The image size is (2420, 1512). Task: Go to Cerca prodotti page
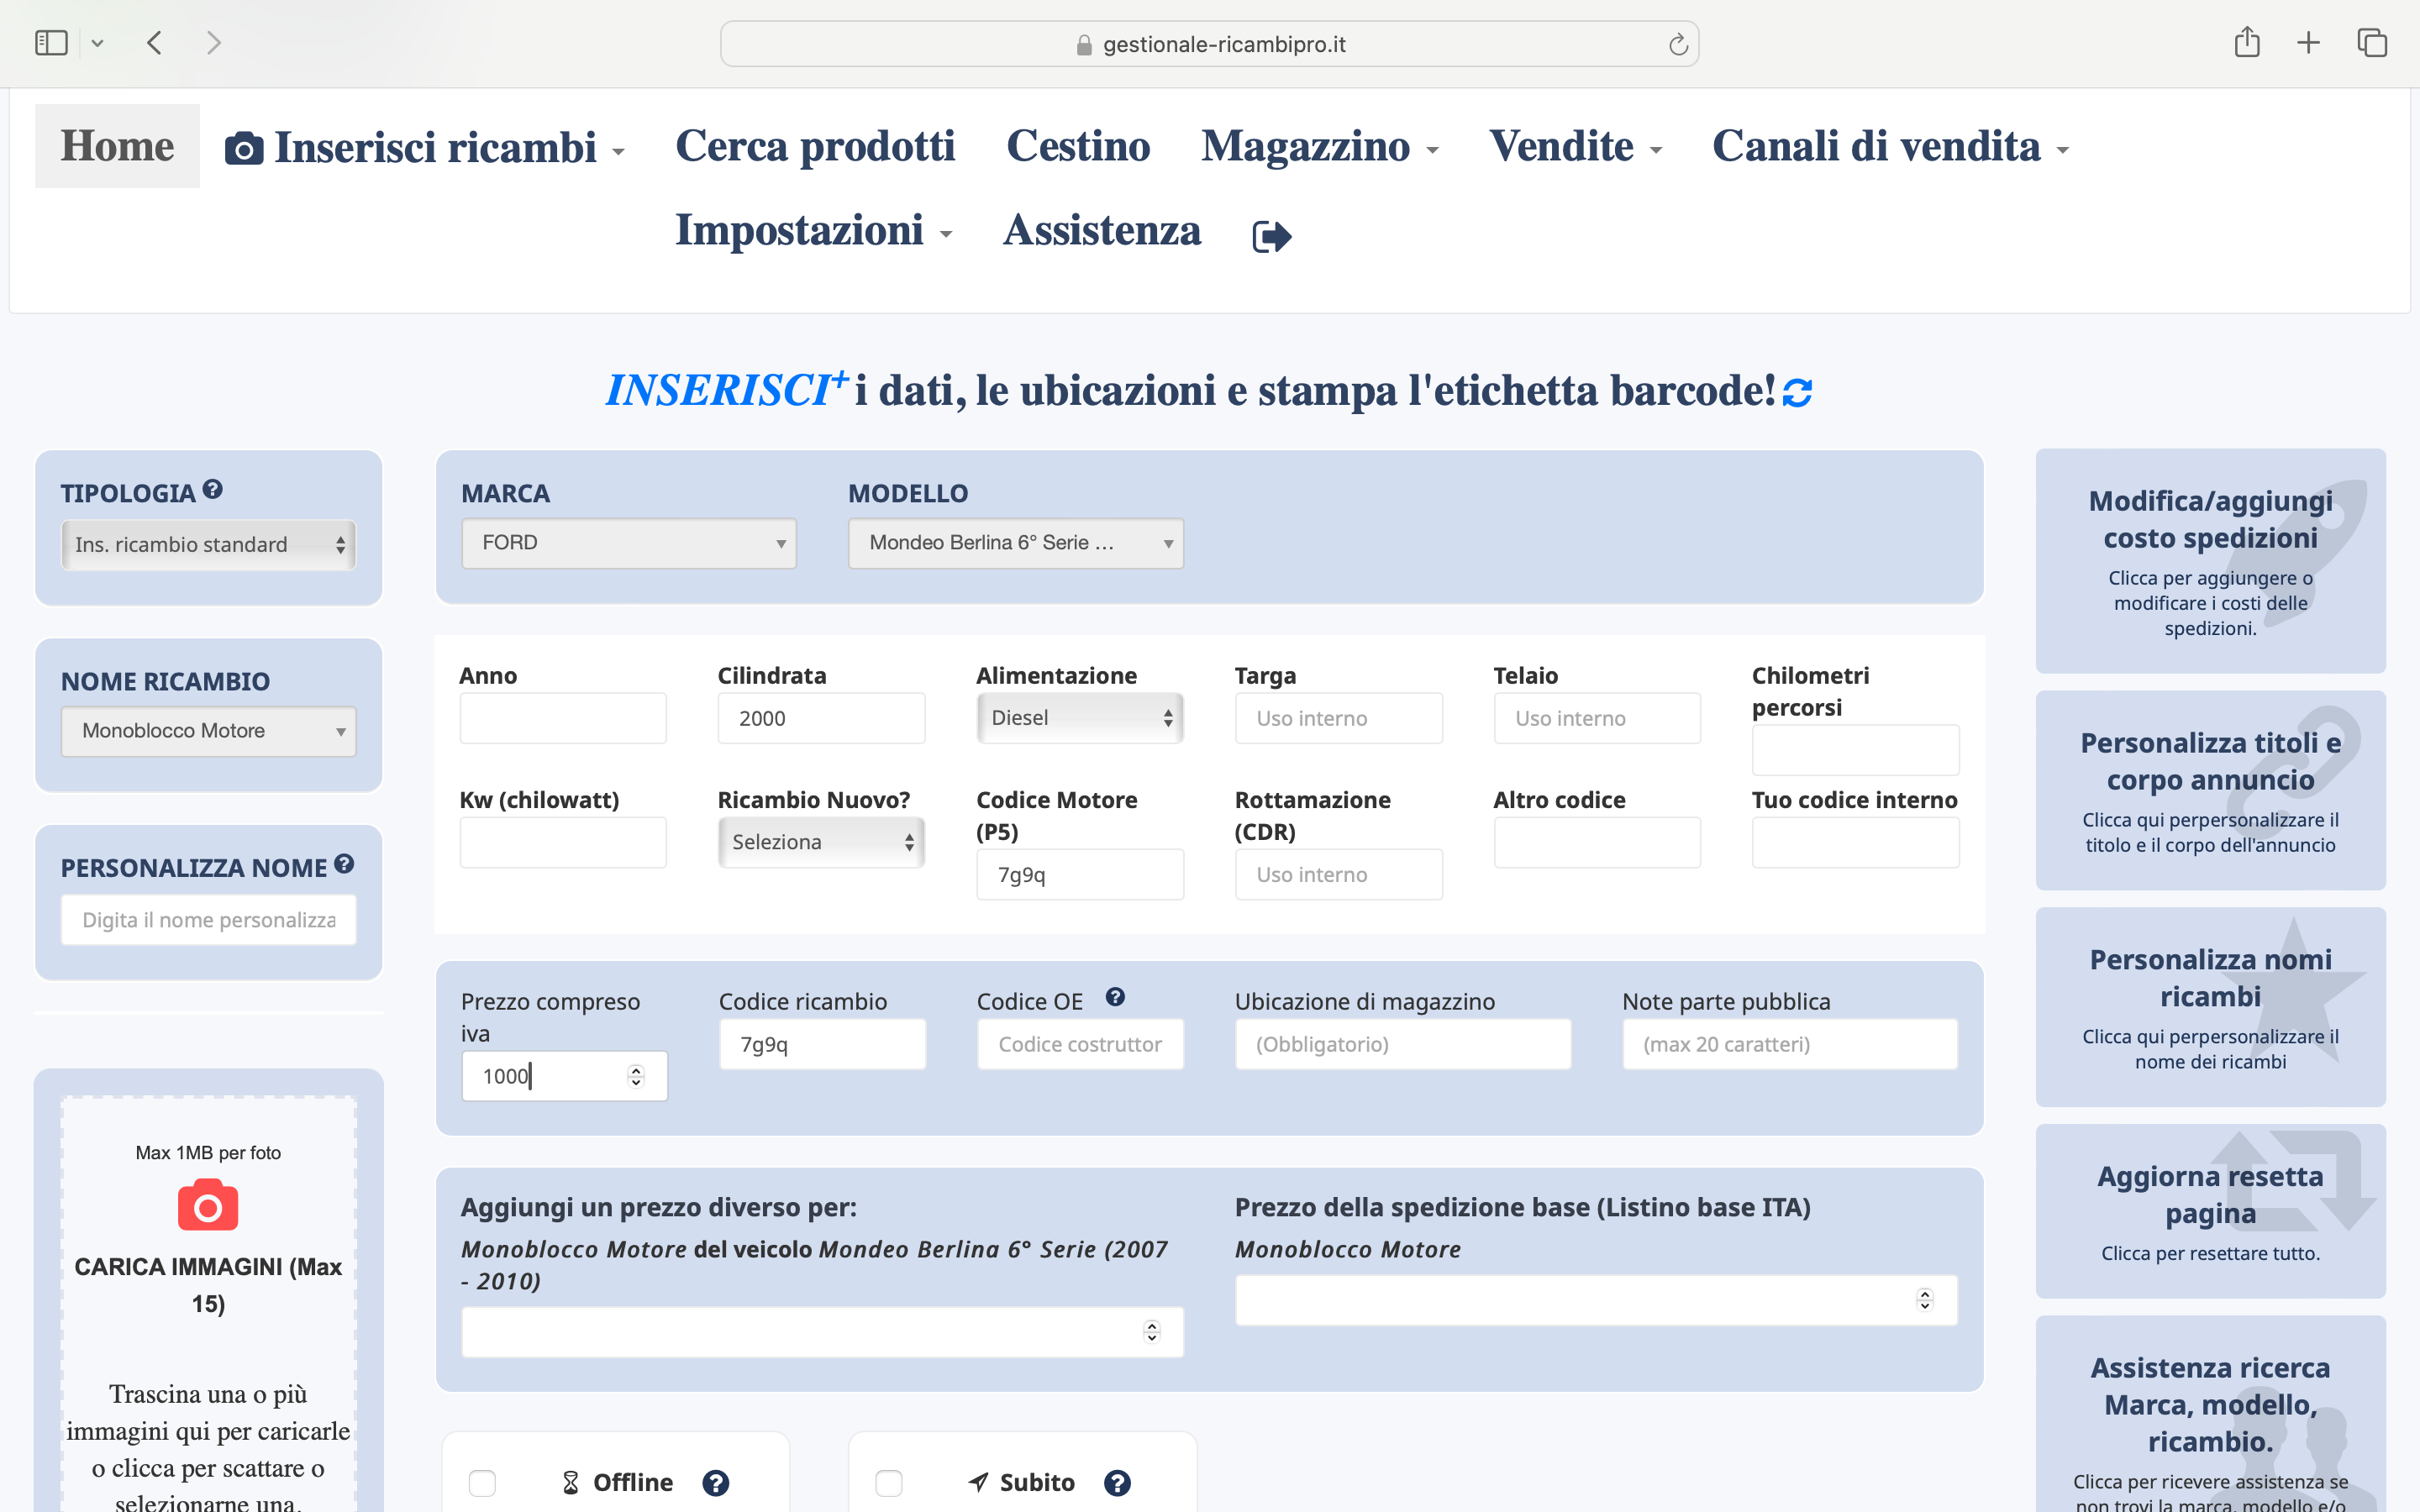pyautogui.click(x=815, y=146)
